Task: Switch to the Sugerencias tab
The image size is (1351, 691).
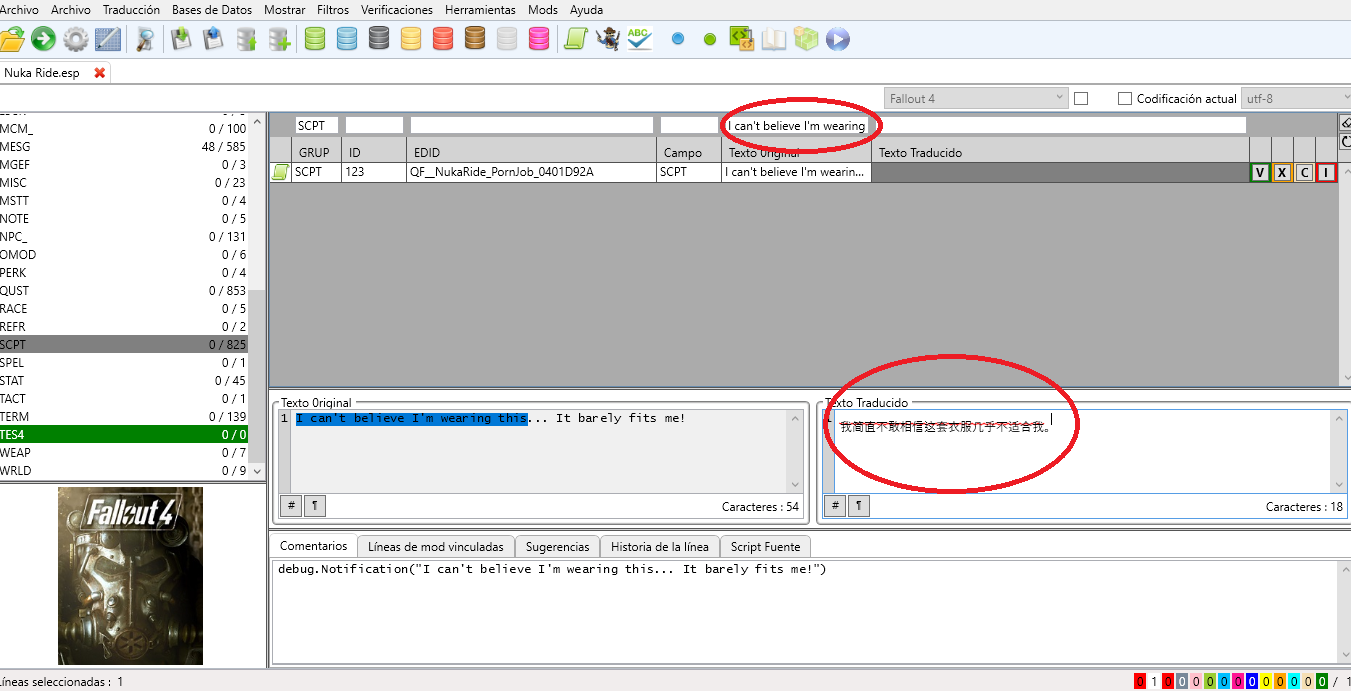Action: (x=558, y=546)
